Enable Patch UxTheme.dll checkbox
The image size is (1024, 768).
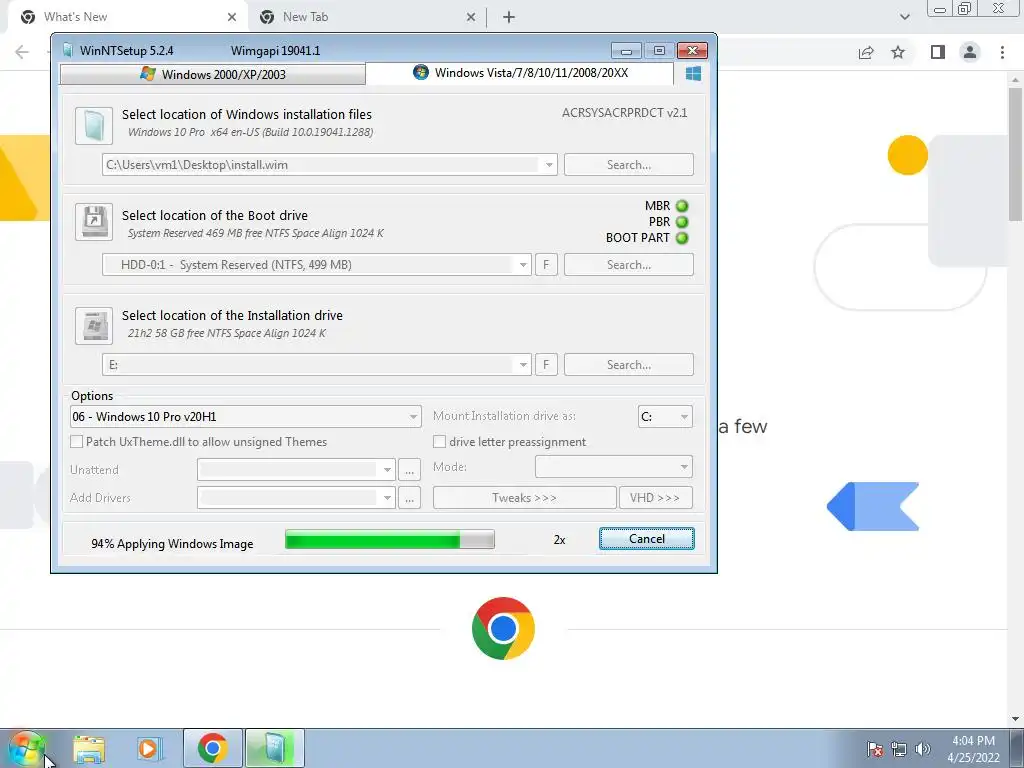76,442
